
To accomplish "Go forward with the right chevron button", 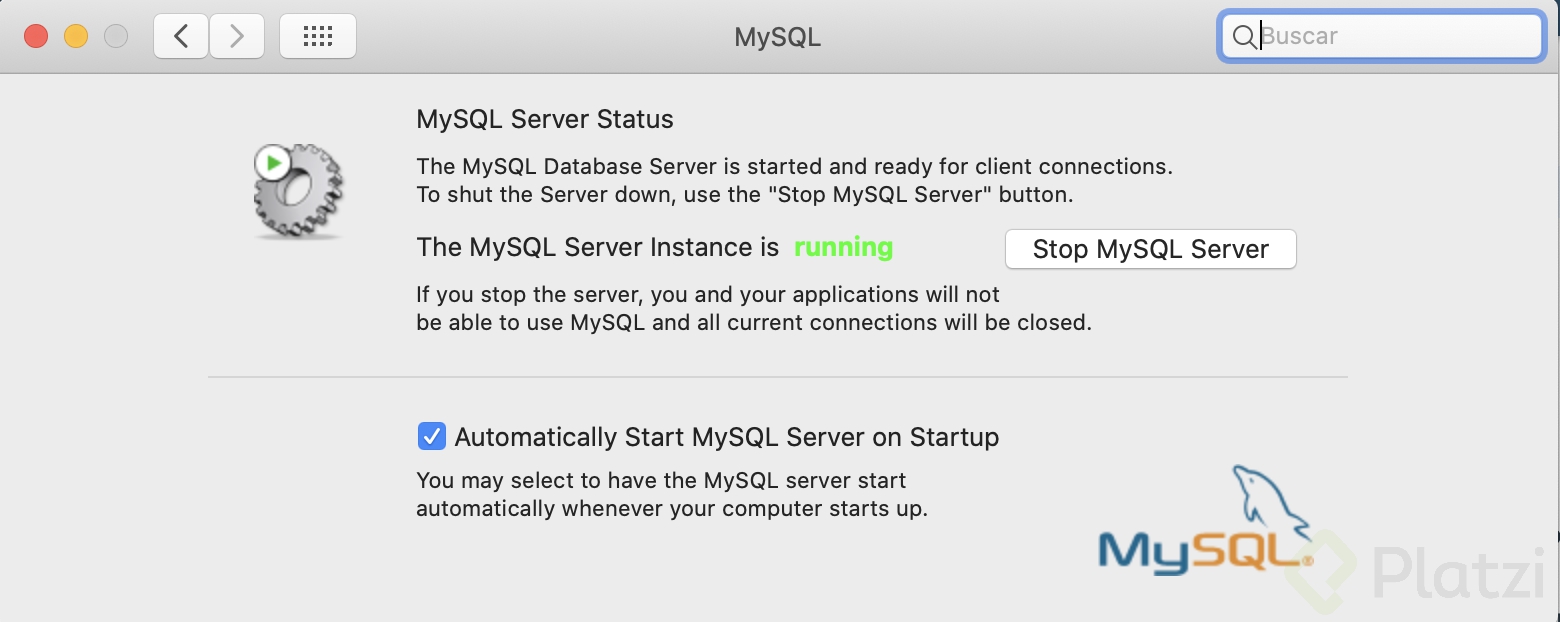I will coord(237,36).
